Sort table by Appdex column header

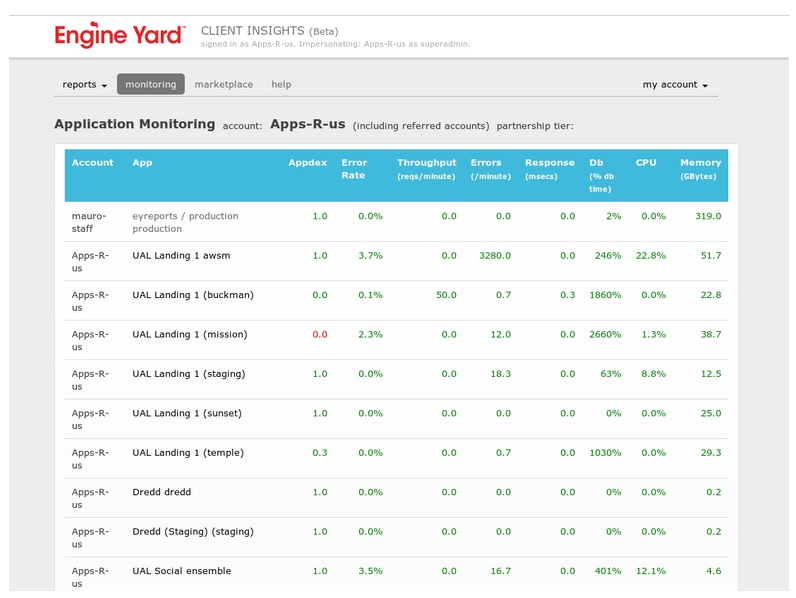point(308,162)
